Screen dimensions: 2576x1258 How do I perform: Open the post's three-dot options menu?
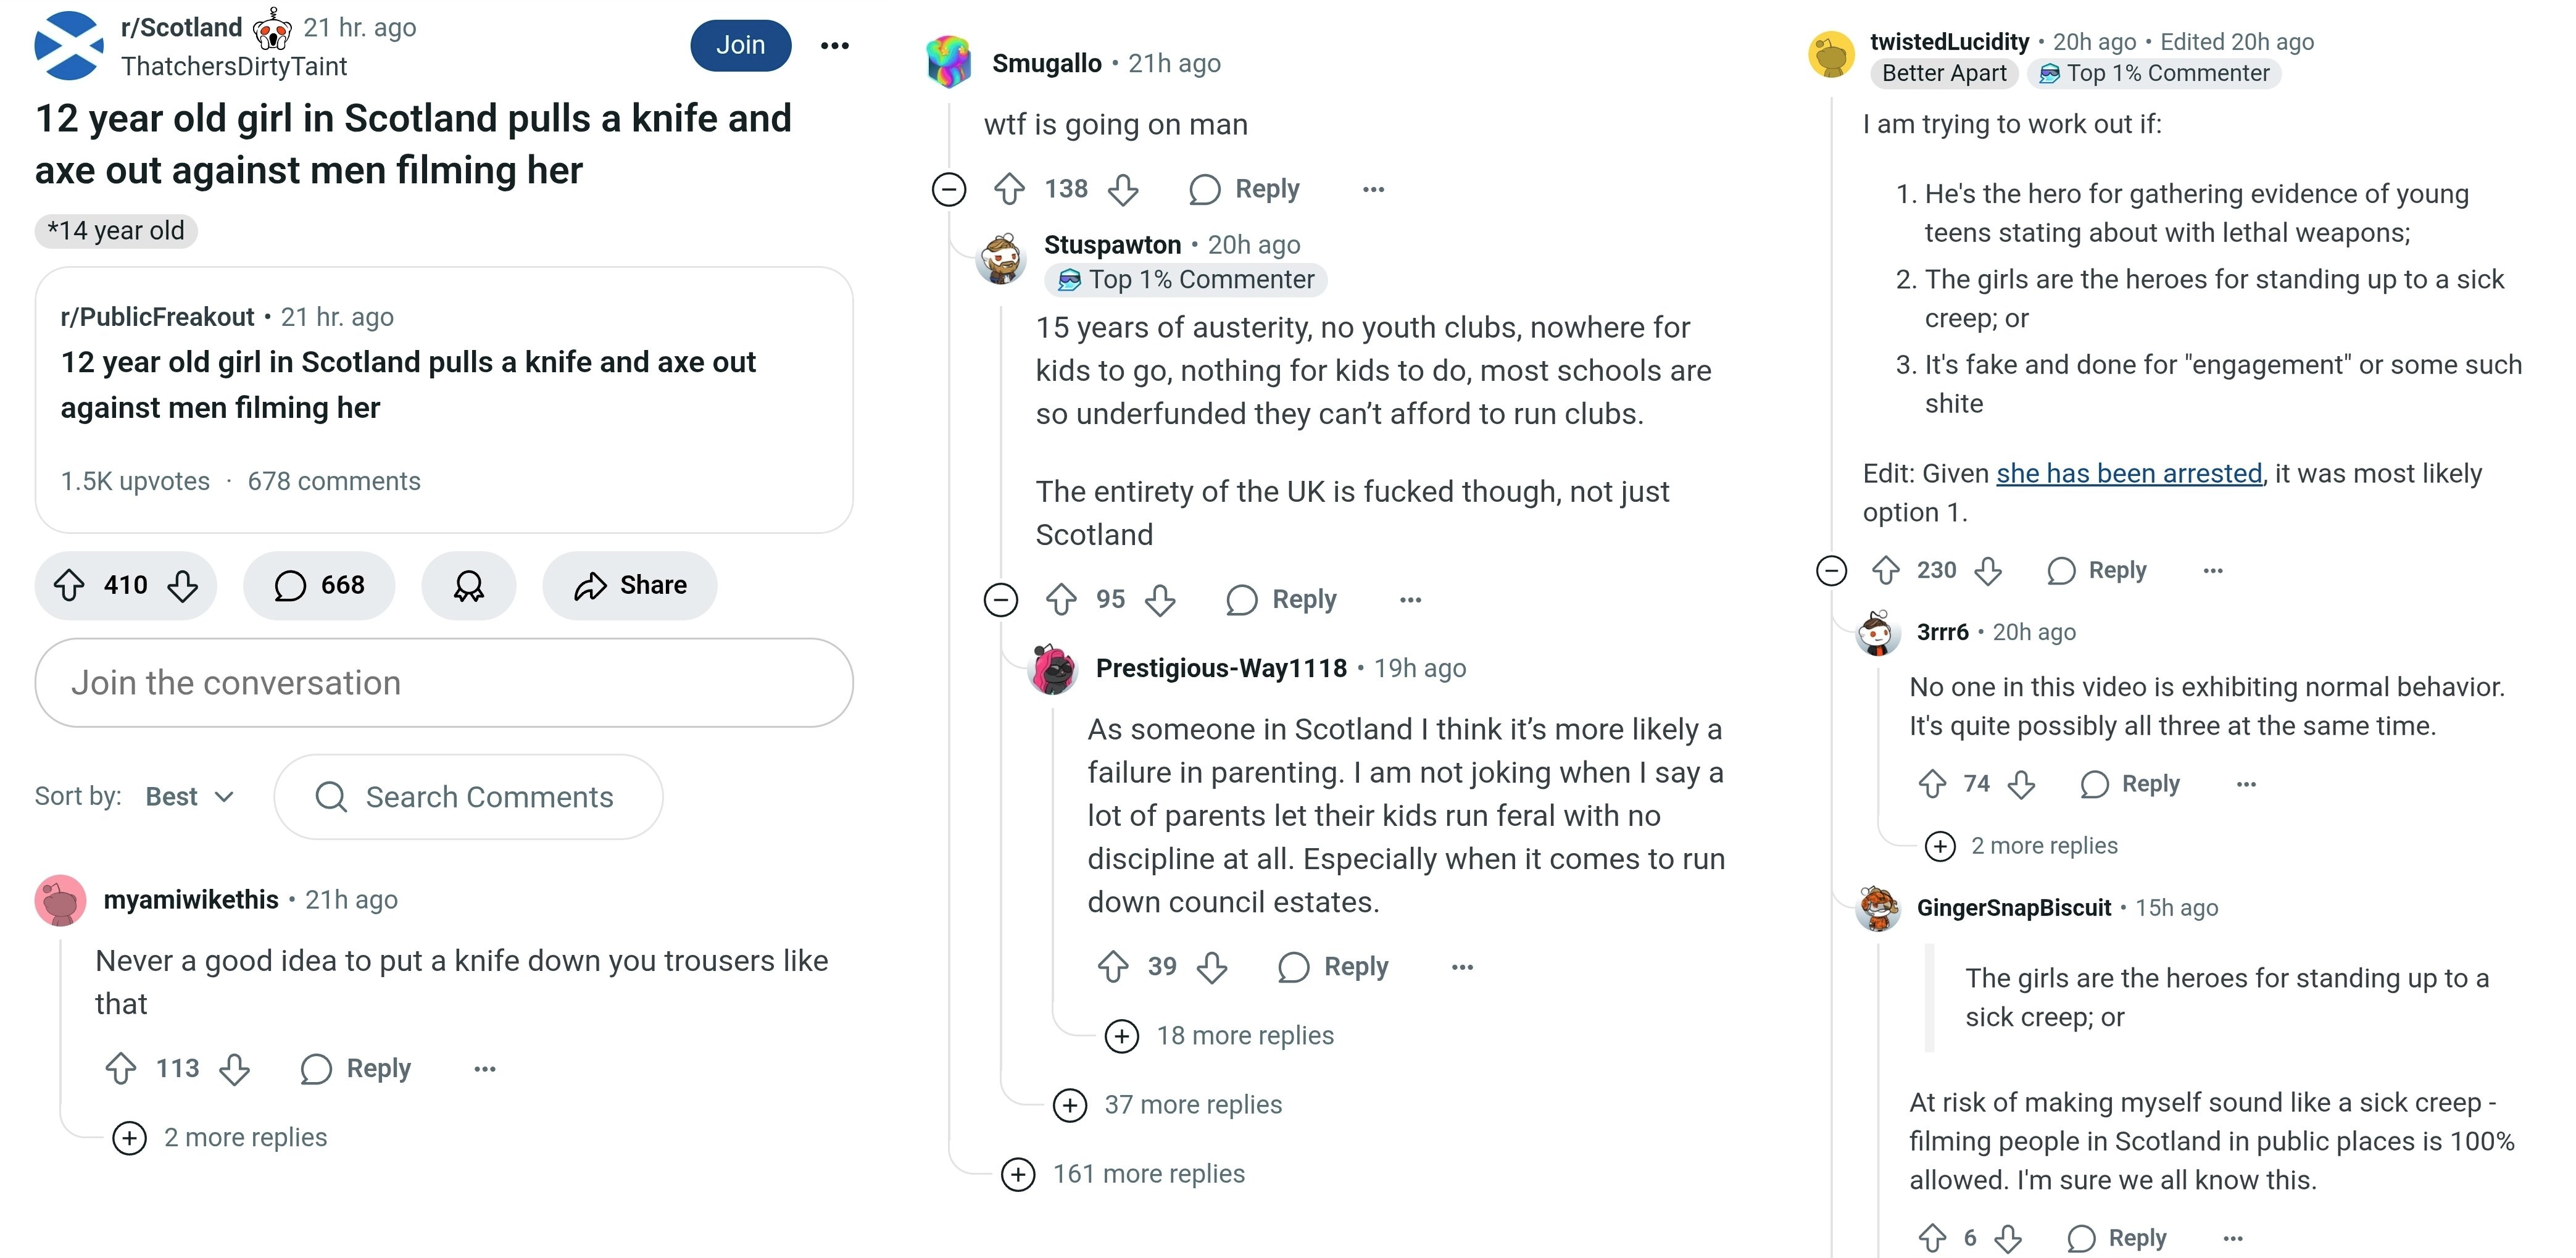[x=834, y=45]
